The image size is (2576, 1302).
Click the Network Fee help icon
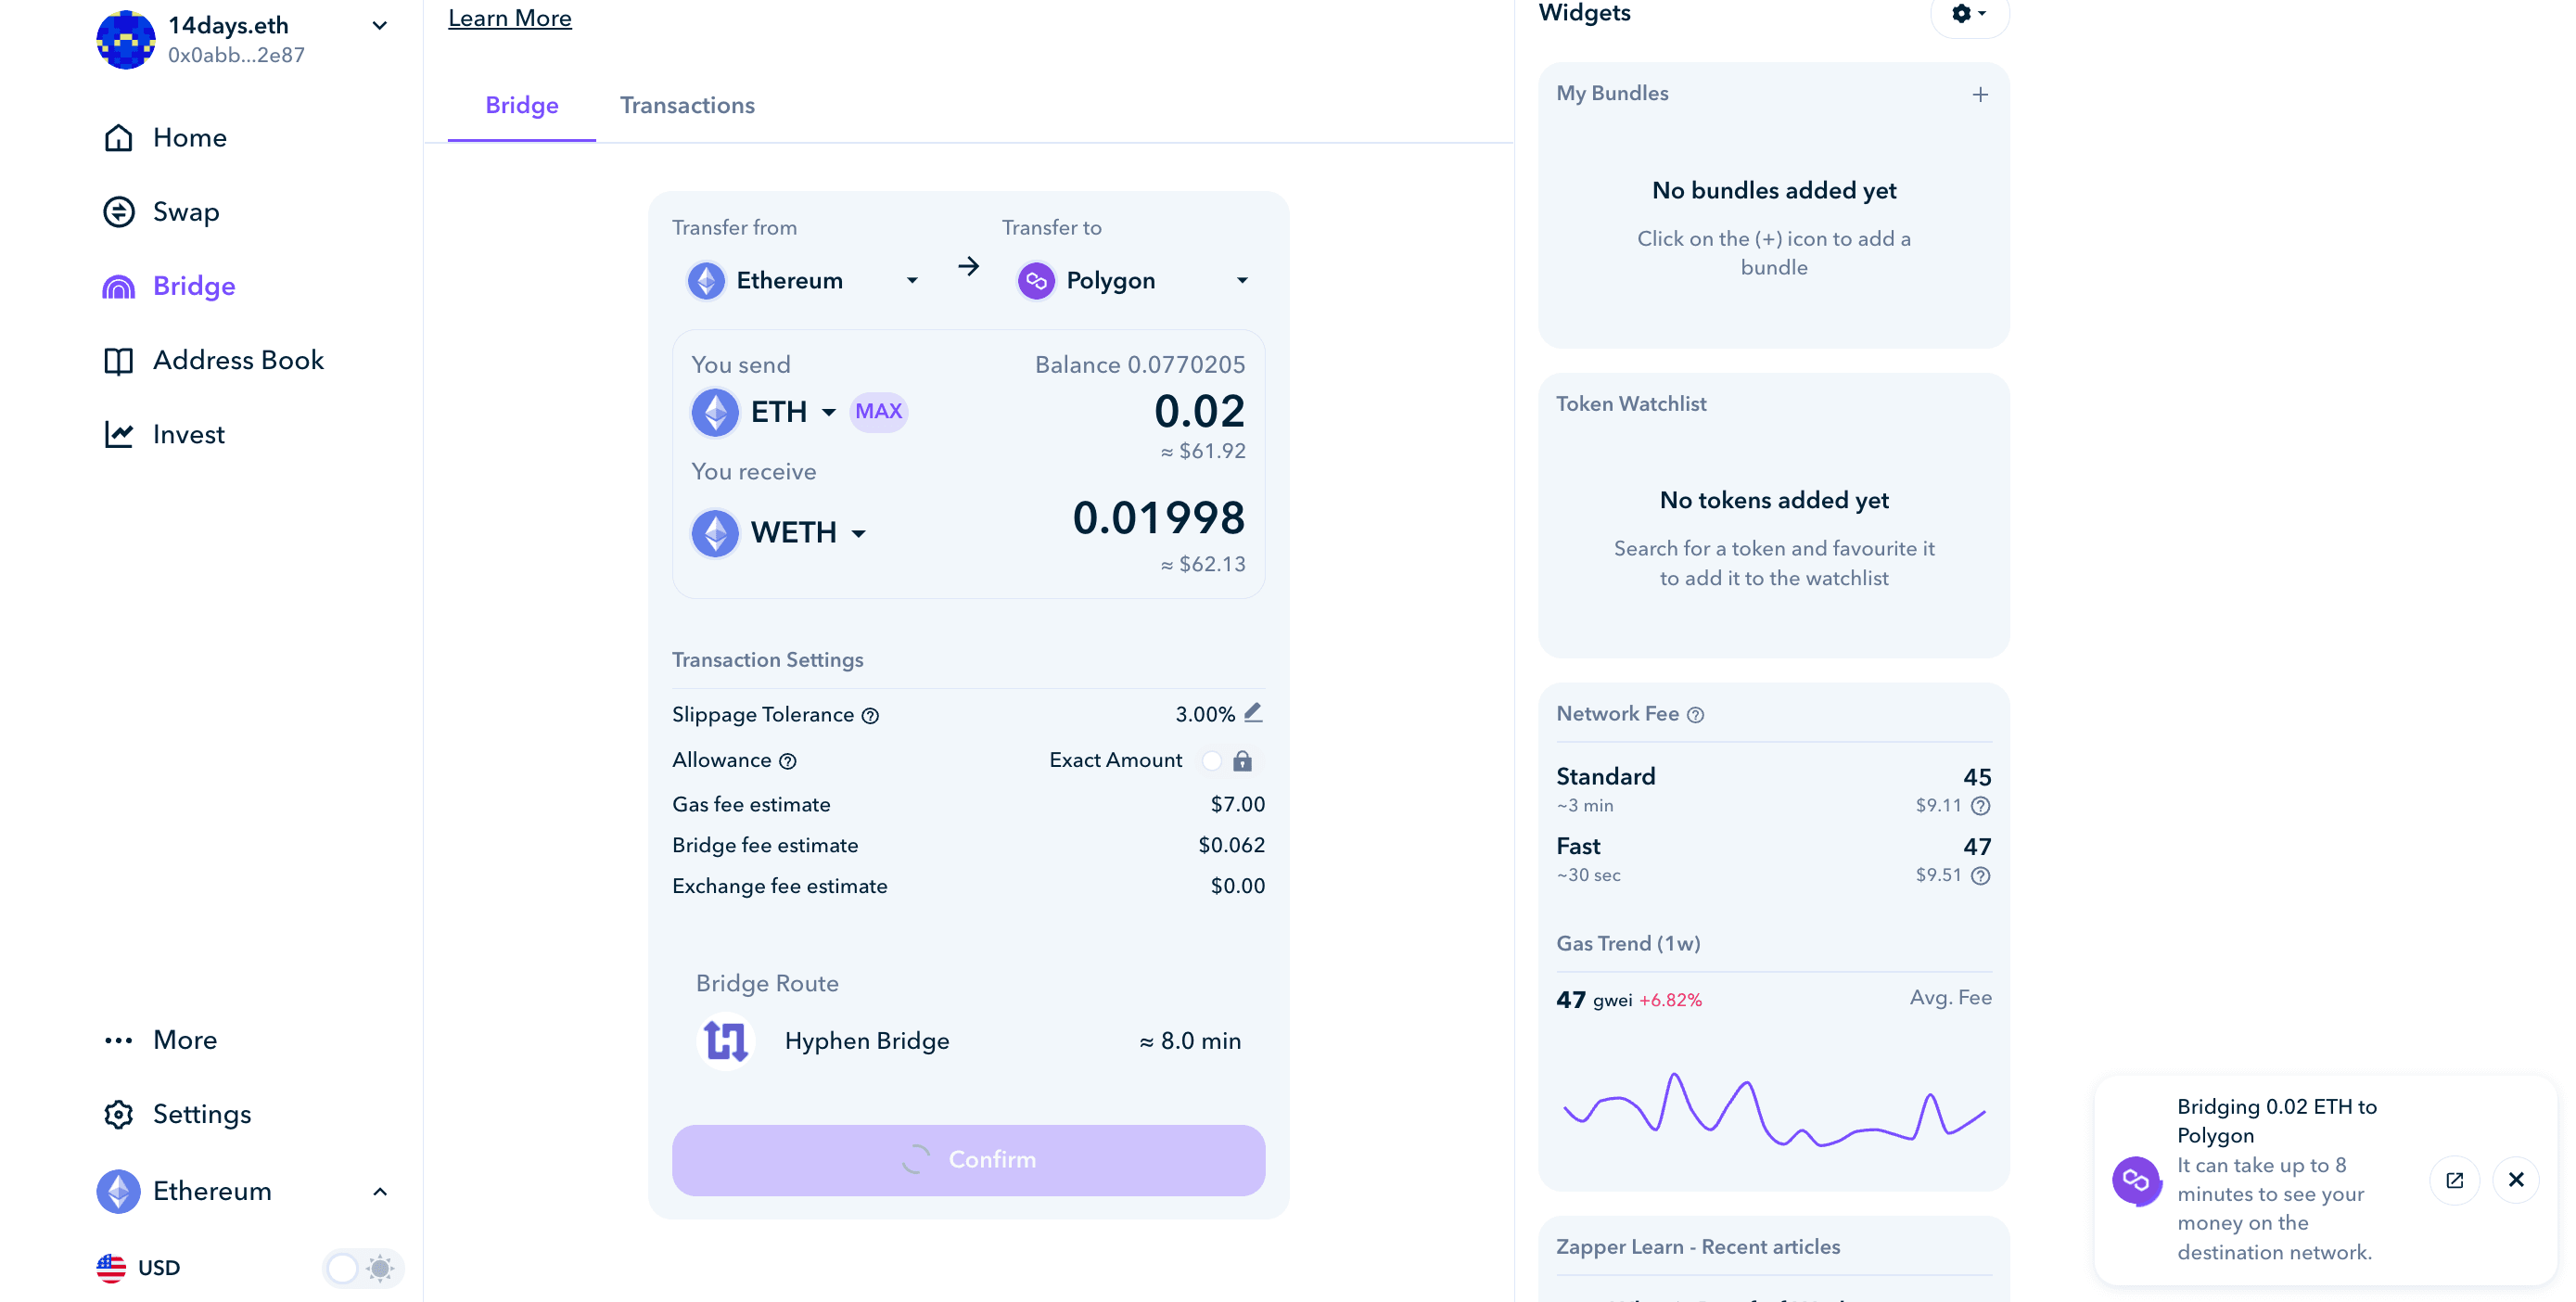(x=1696, y=715)
